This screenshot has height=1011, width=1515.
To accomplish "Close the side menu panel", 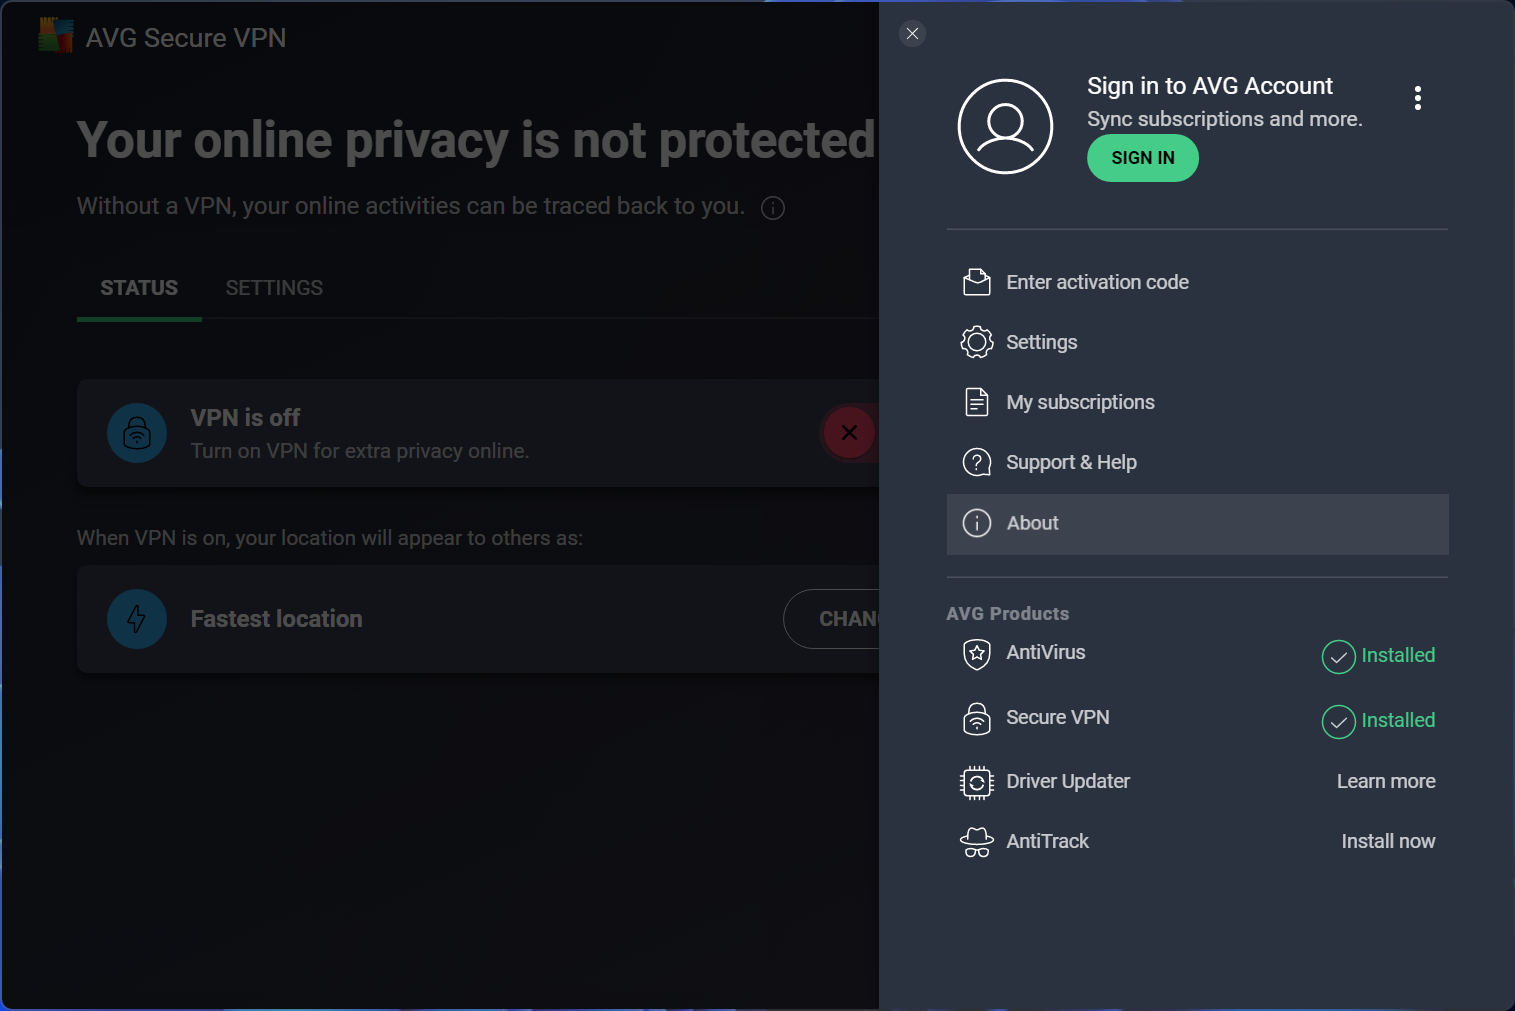I will pos(912,34).
